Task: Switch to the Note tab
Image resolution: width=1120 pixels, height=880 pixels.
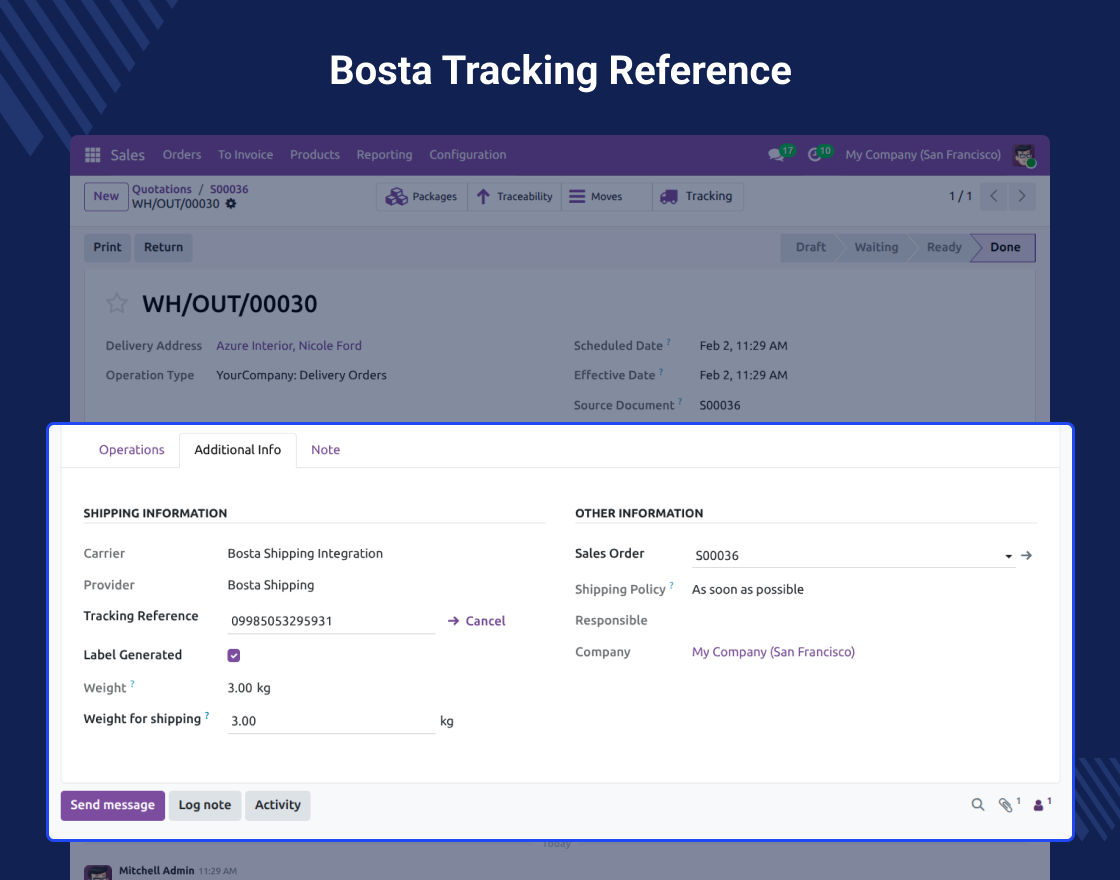Action: coord(325,450)
